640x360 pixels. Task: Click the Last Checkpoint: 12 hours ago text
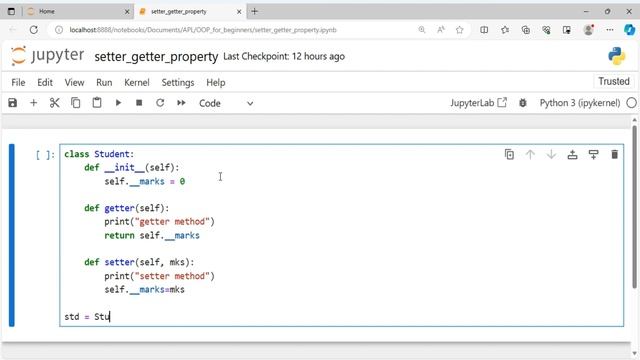[284, 56]
